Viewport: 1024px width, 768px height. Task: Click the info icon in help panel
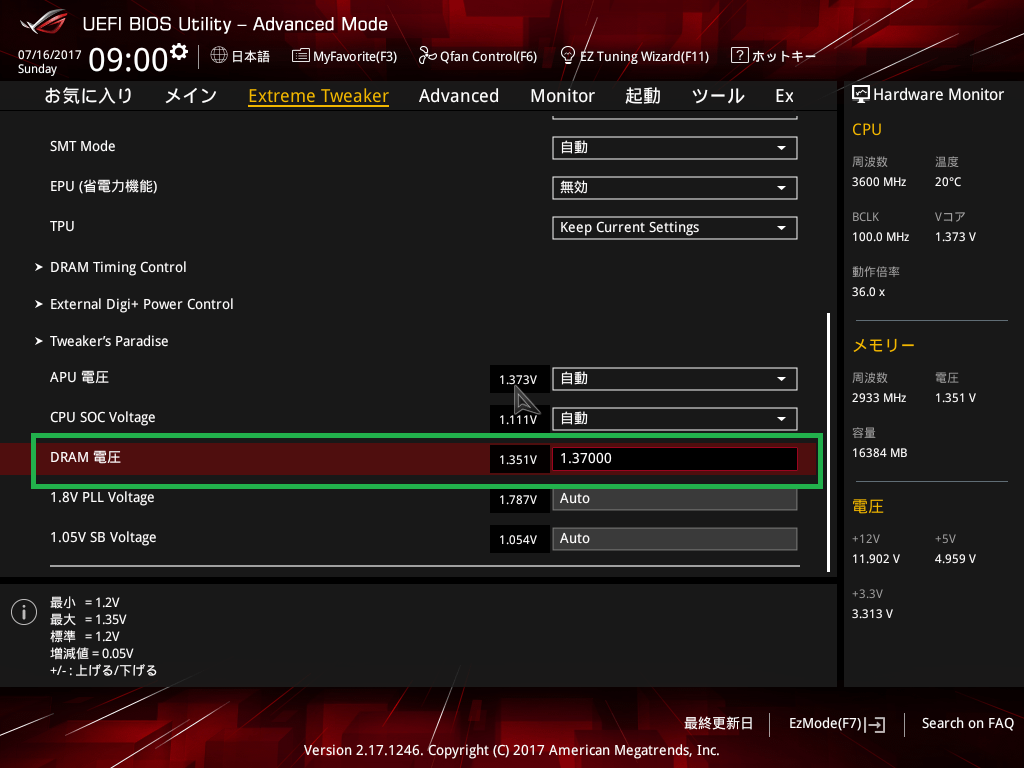23,612
